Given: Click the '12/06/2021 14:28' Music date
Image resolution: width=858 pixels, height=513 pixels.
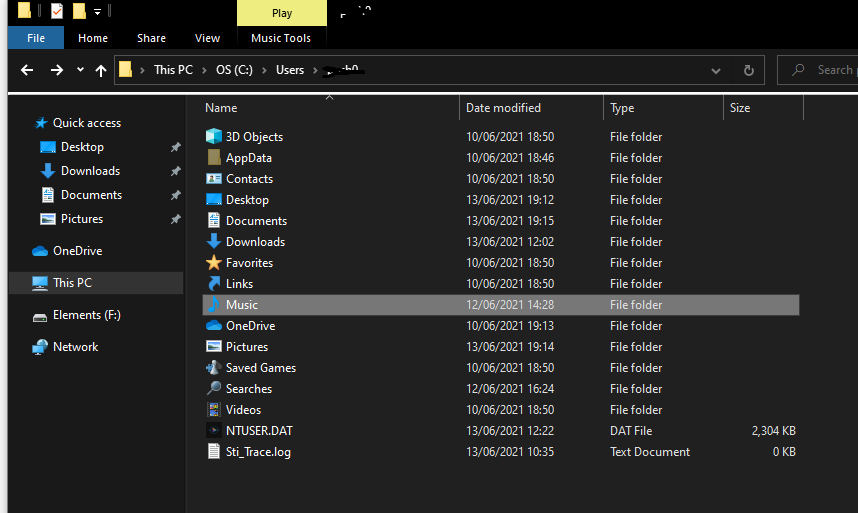Looking at the screenshot, I should (x=510, y=305).
